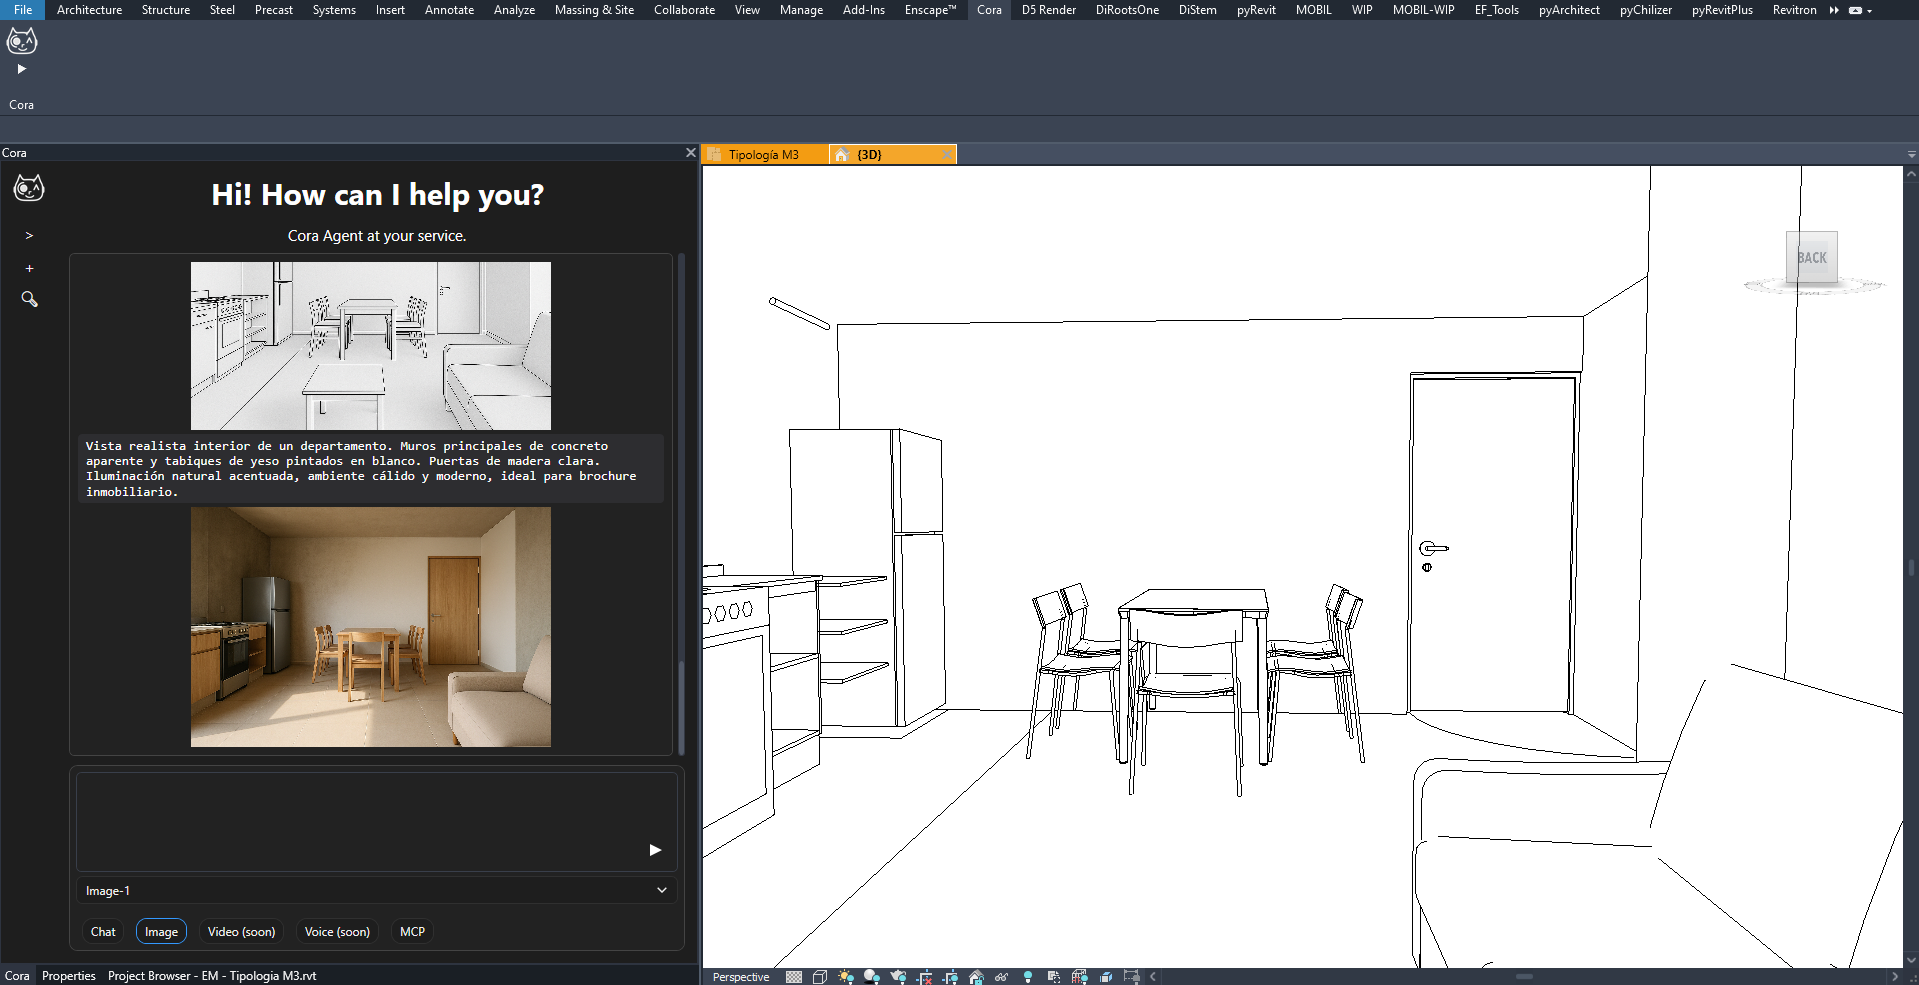Viewport: 1919px width, 985px height.
Task: Click the rendered apartment interior thumbnail
Action: tap(370, 627)
